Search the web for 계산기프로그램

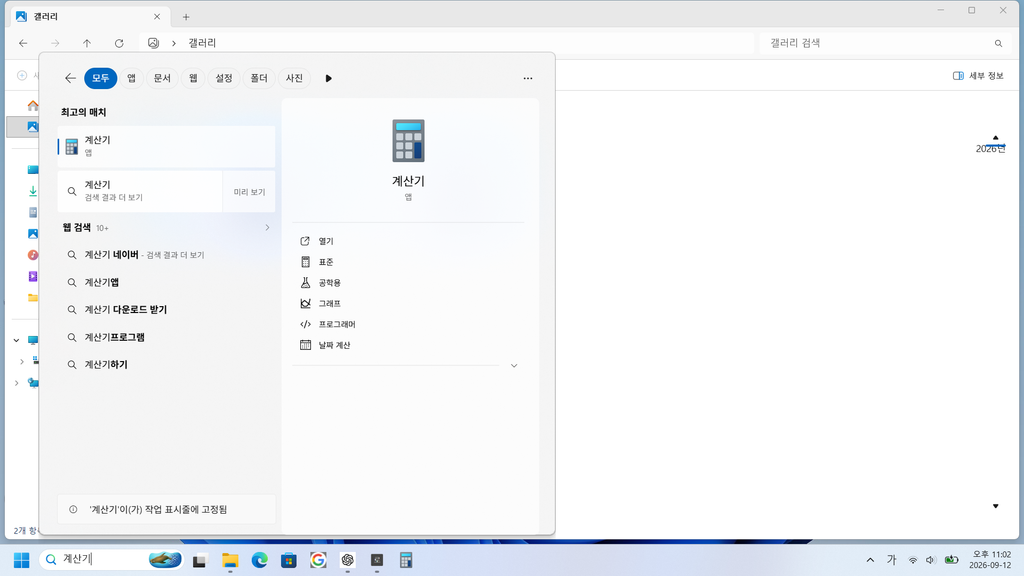pos(167,337)
